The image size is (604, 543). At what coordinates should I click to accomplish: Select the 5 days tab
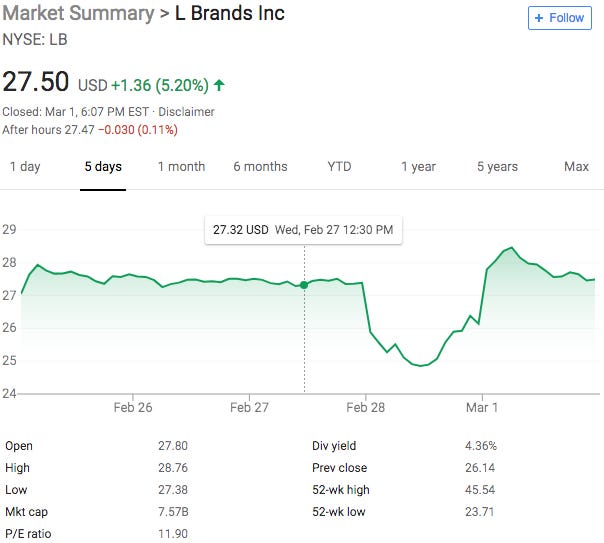pyautogui.click(x=103, y=167)
